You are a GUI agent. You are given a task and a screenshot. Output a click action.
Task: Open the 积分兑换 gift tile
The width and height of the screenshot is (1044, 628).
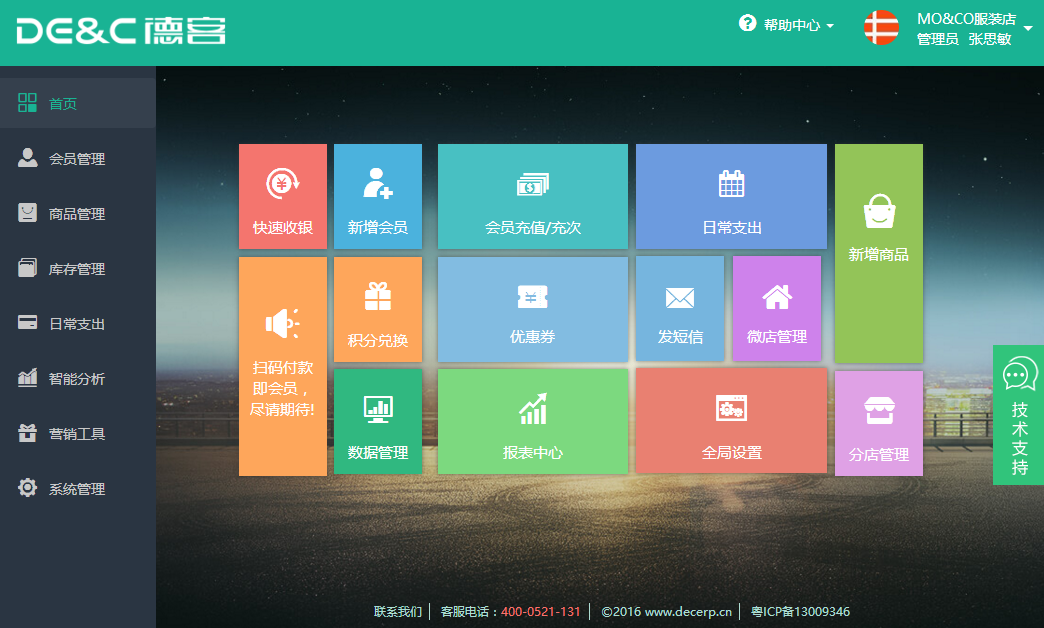(378, 310)
